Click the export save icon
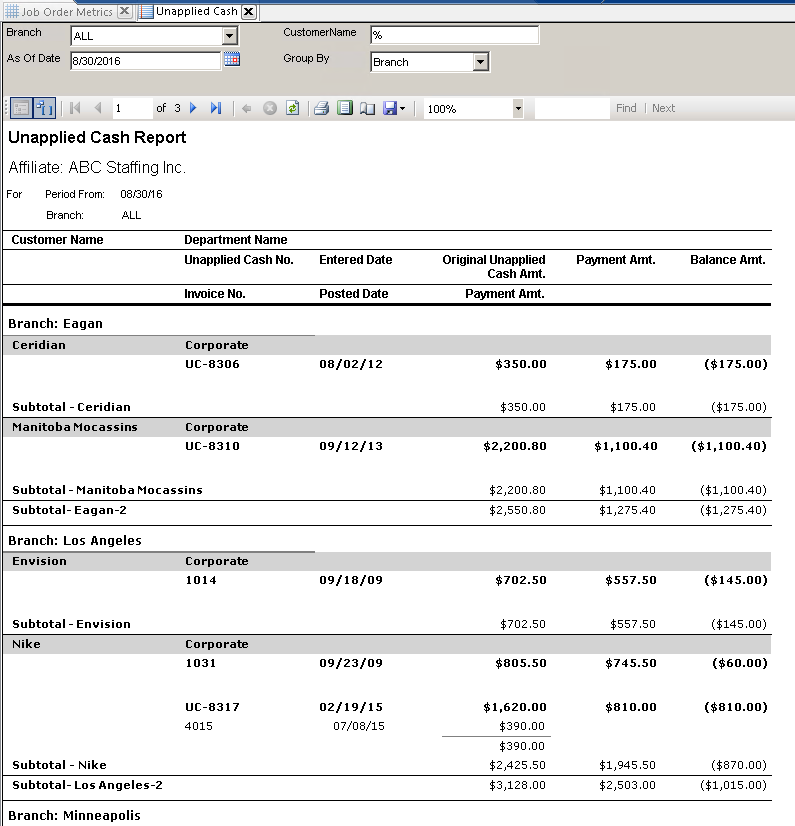 tap(389, 108)
